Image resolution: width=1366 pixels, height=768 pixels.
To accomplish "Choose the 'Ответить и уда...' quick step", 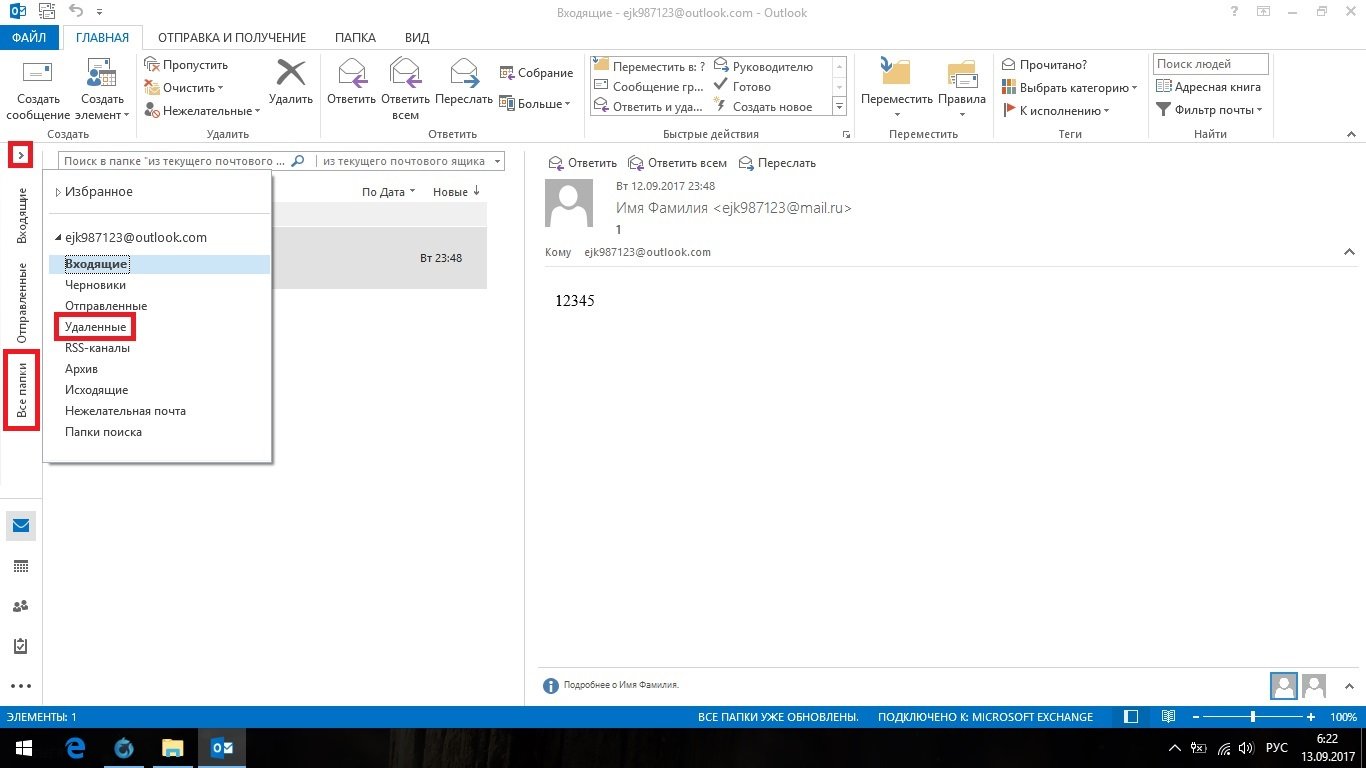I will coord(650,106).
